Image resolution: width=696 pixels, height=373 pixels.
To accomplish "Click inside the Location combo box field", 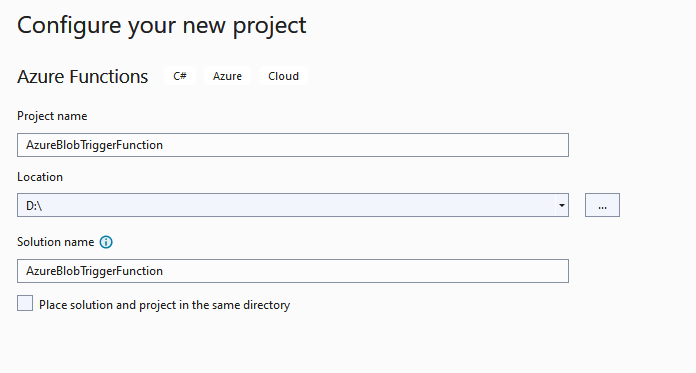I will [286, 205].
